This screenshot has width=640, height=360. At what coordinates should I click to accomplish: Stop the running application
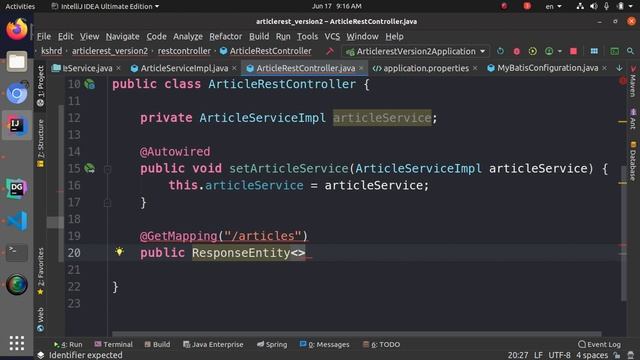pos(573,51)
